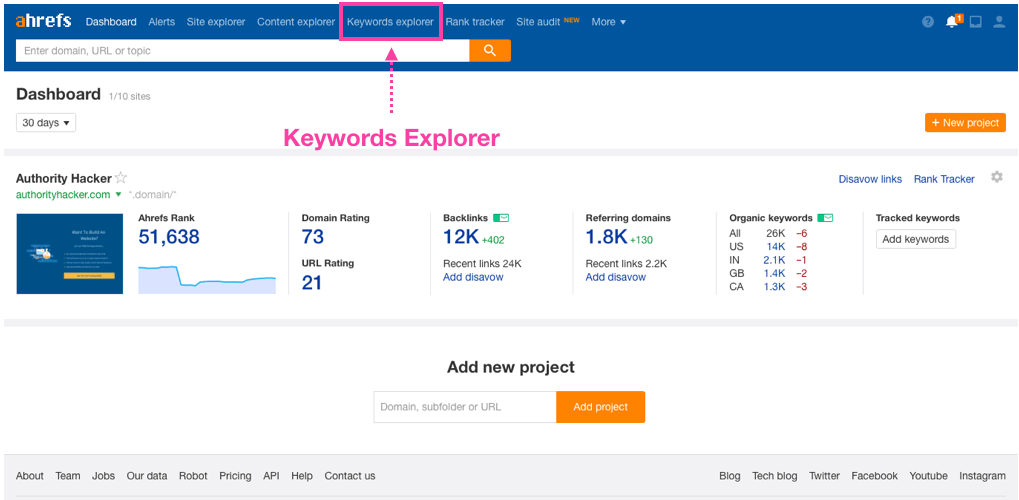Click the Backlinks count 12K
The width and height of the screenshot is (1019, 500).
(x=461, y=237)
